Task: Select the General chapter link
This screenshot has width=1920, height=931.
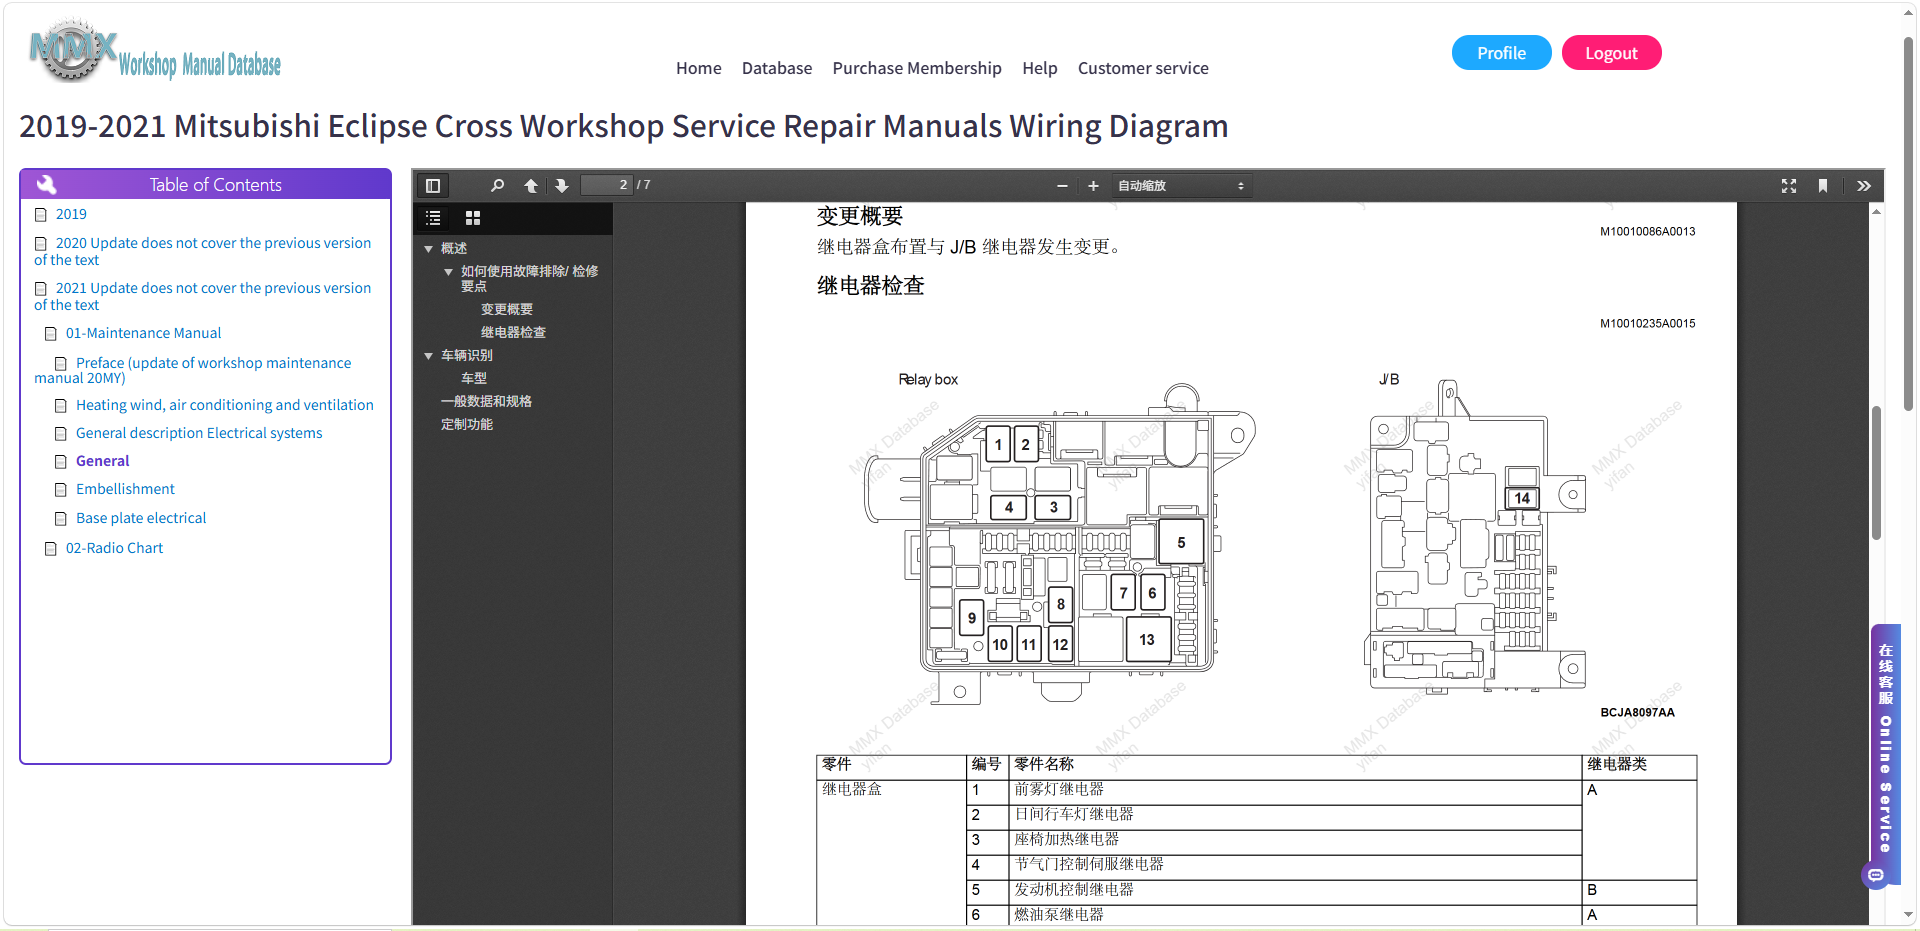Action: click(103, 461)
